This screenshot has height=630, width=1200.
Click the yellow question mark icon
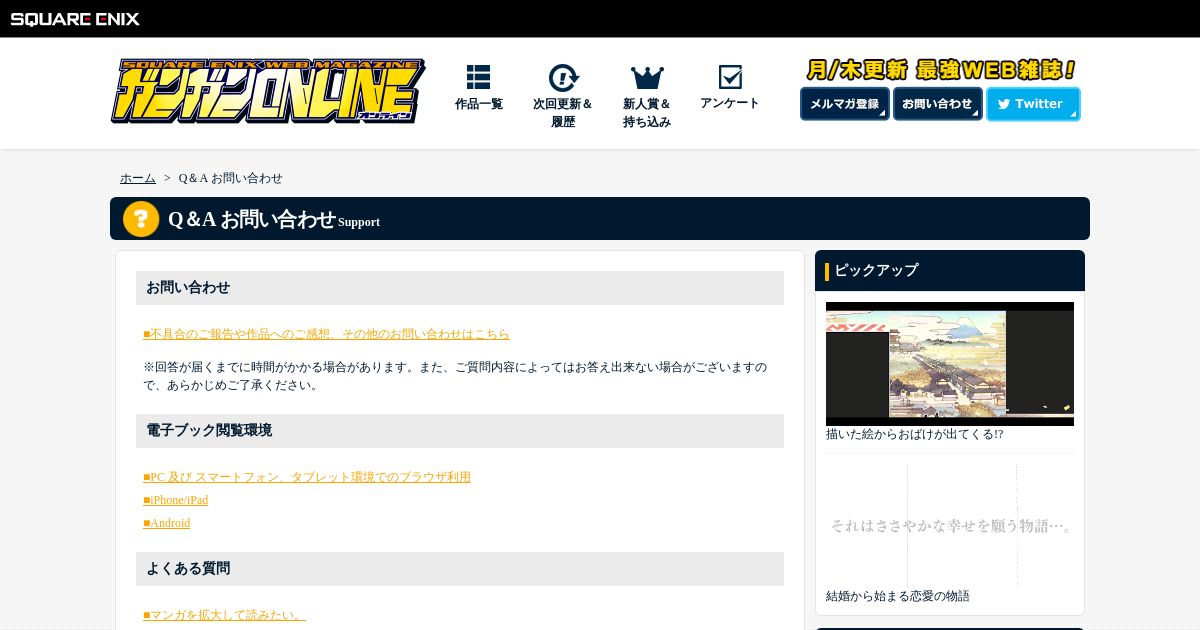pyautogui.click(x=141, y=219)
